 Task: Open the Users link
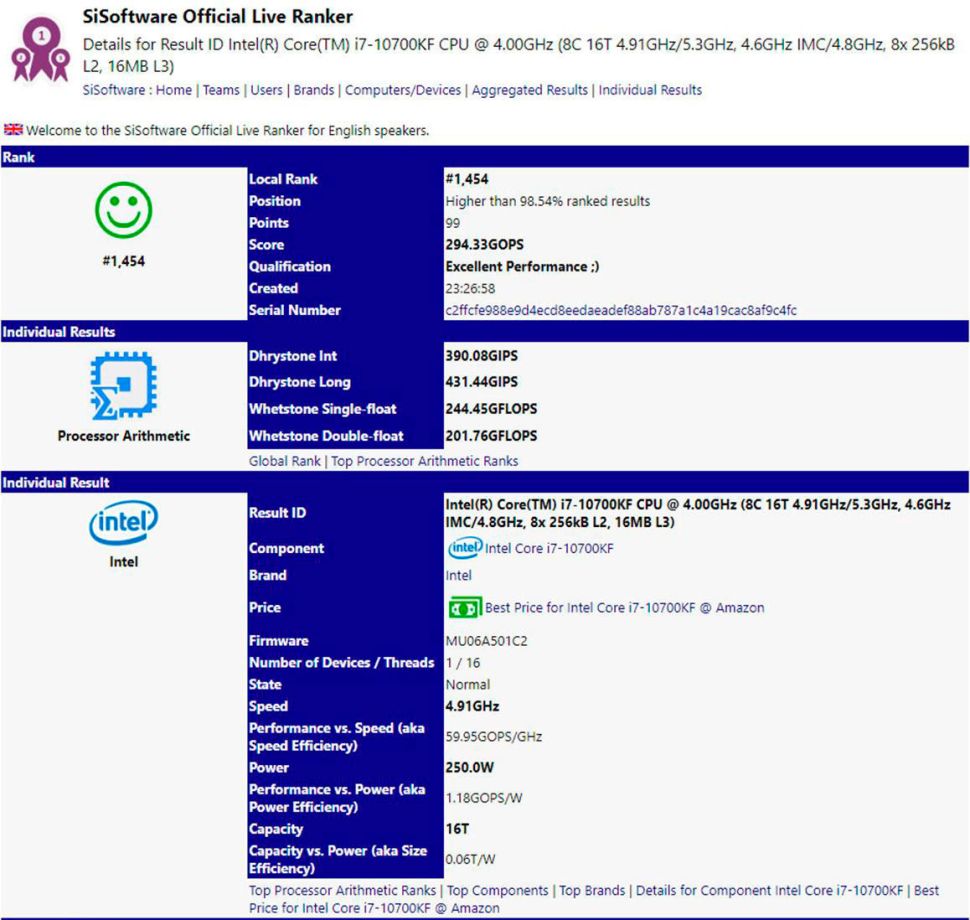click(266, 90)
